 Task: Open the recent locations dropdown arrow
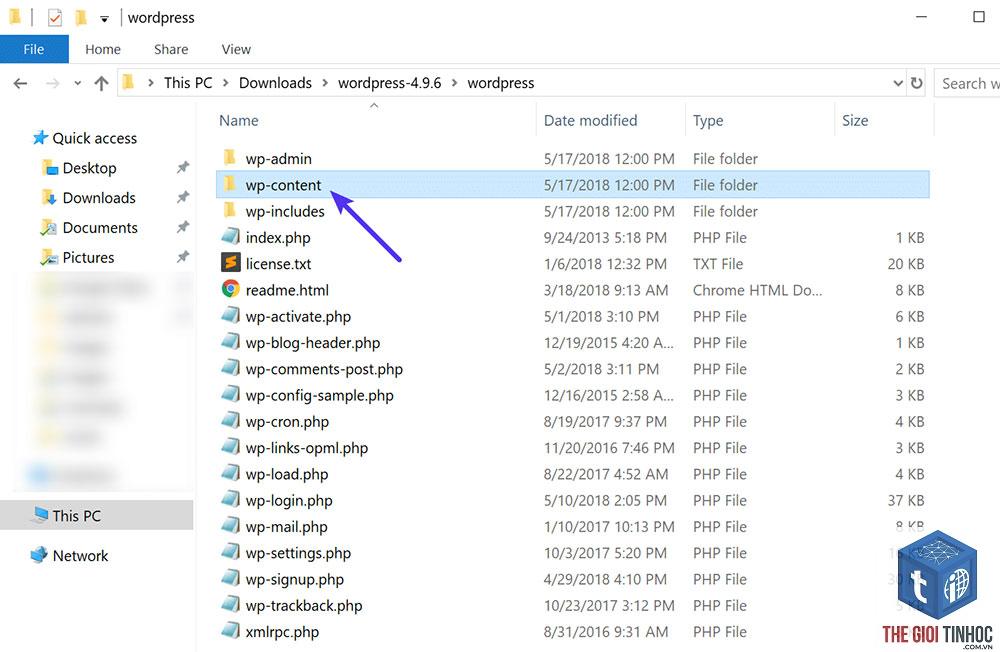[77, 84]
